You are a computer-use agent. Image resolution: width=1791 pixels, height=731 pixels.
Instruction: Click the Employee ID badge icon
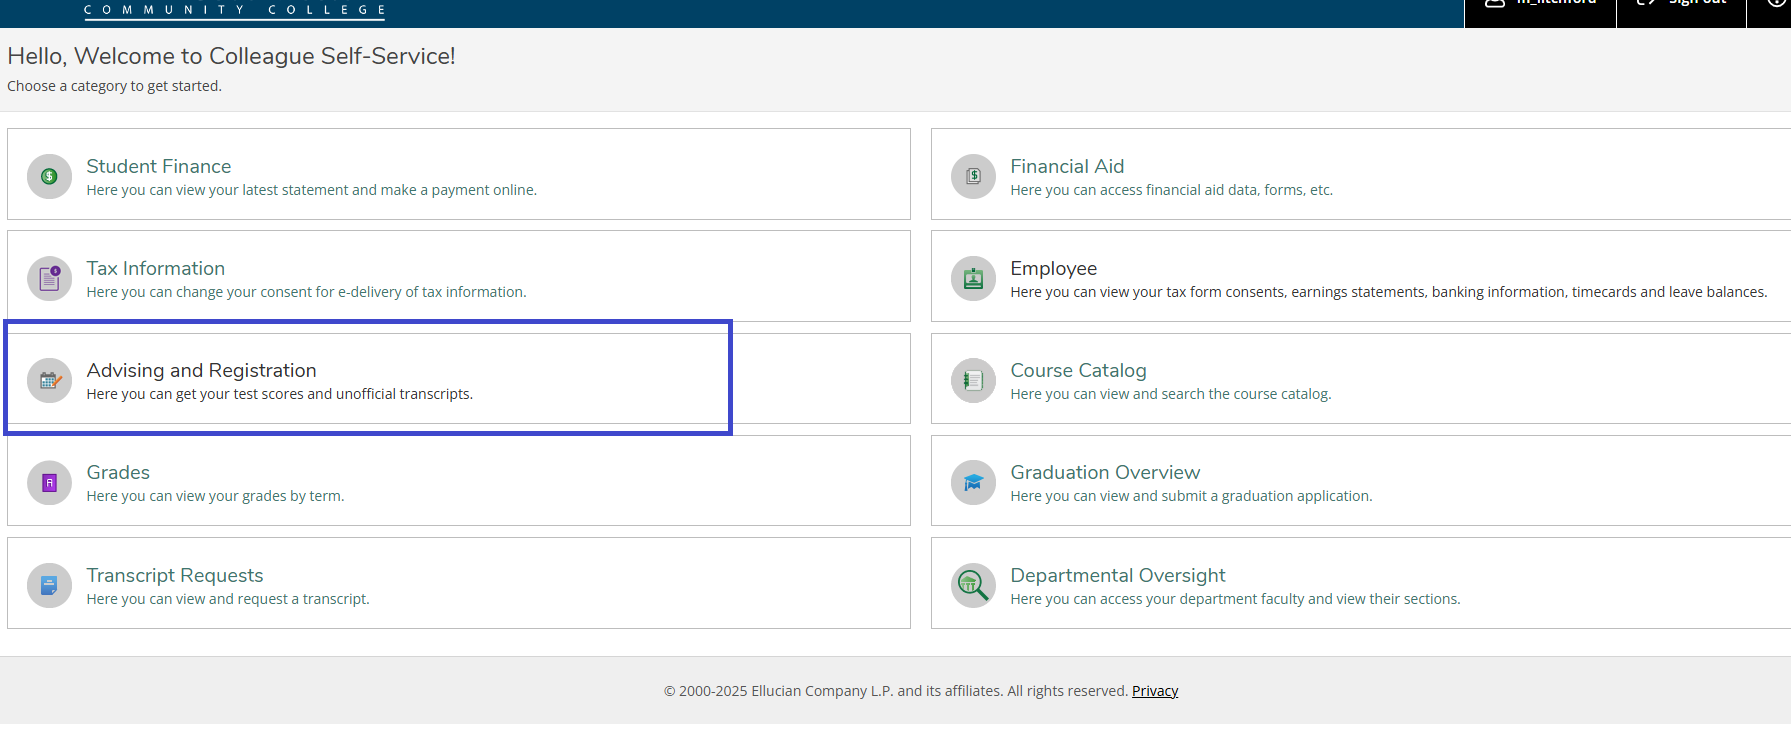(x=973, y=278)
